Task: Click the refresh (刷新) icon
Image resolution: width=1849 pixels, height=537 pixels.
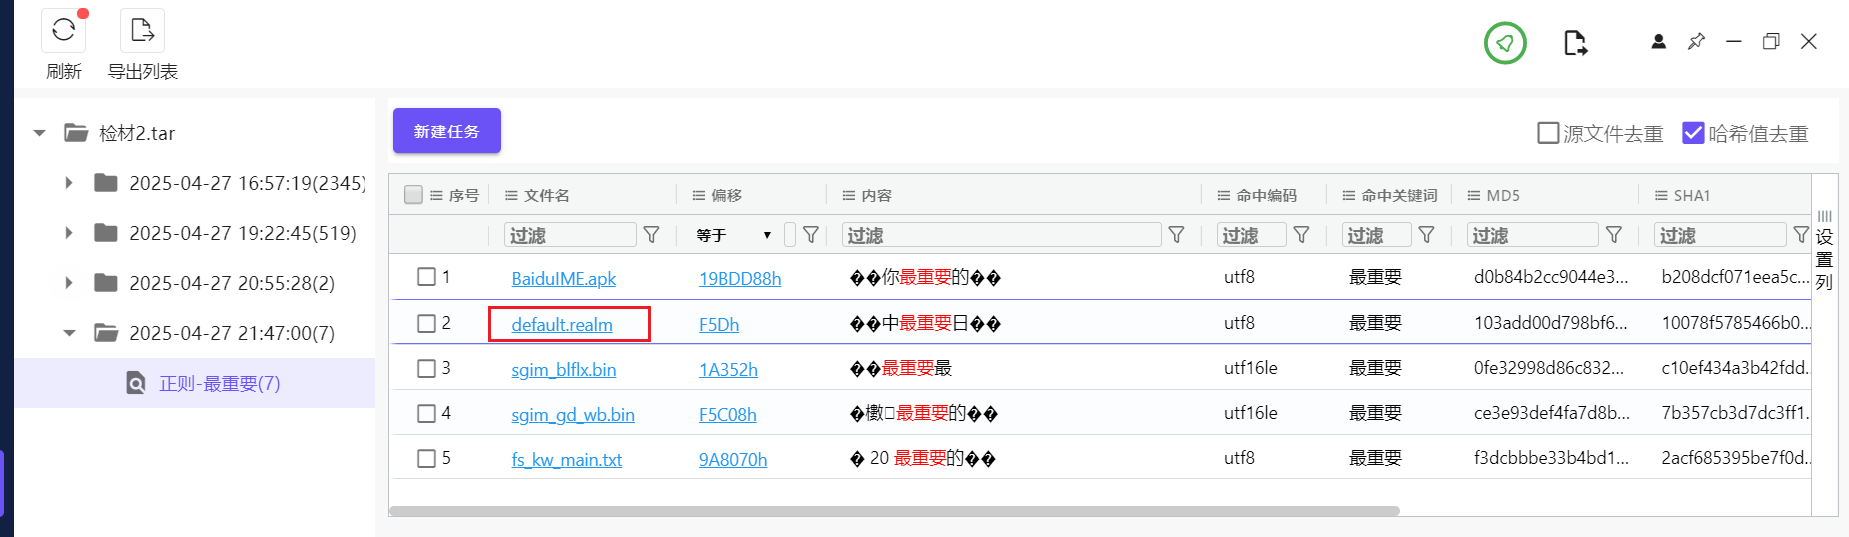Action: pos(63,30)
